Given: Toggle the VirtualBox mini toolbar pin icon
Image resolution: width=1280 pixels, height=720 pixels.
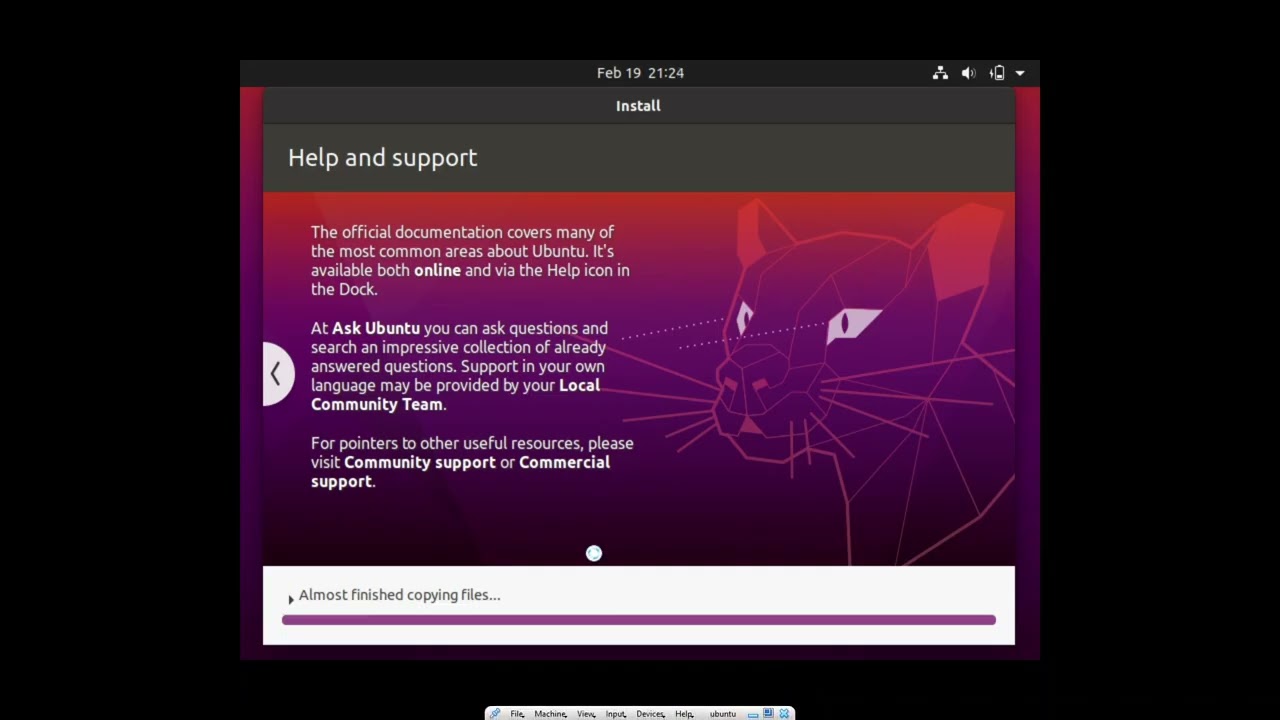Looking at the screenshot, I should click(x=495, y=714).
